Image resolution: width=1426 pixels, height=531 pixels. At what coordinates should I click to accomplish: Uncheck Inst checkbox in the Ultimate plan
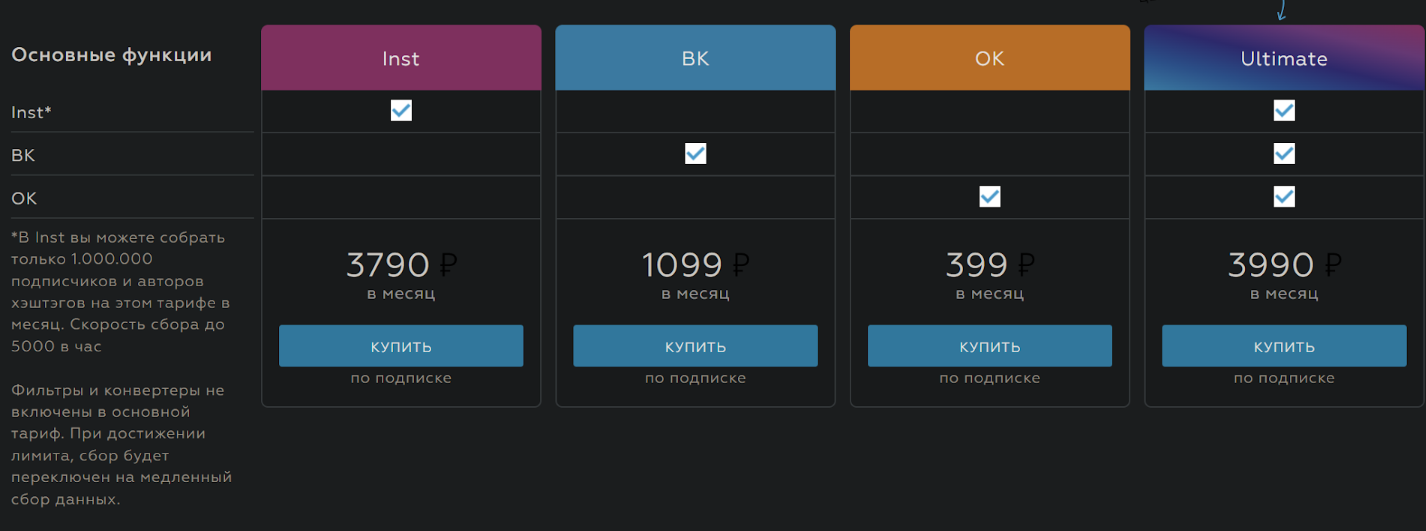[1284, 110]
